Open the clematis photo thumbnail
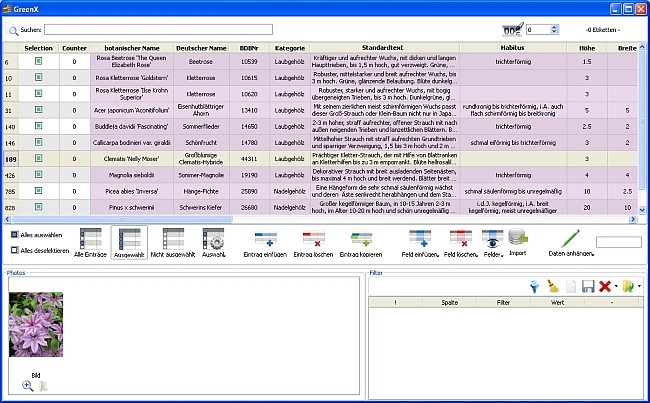650x403 pixels. (36, 324)
